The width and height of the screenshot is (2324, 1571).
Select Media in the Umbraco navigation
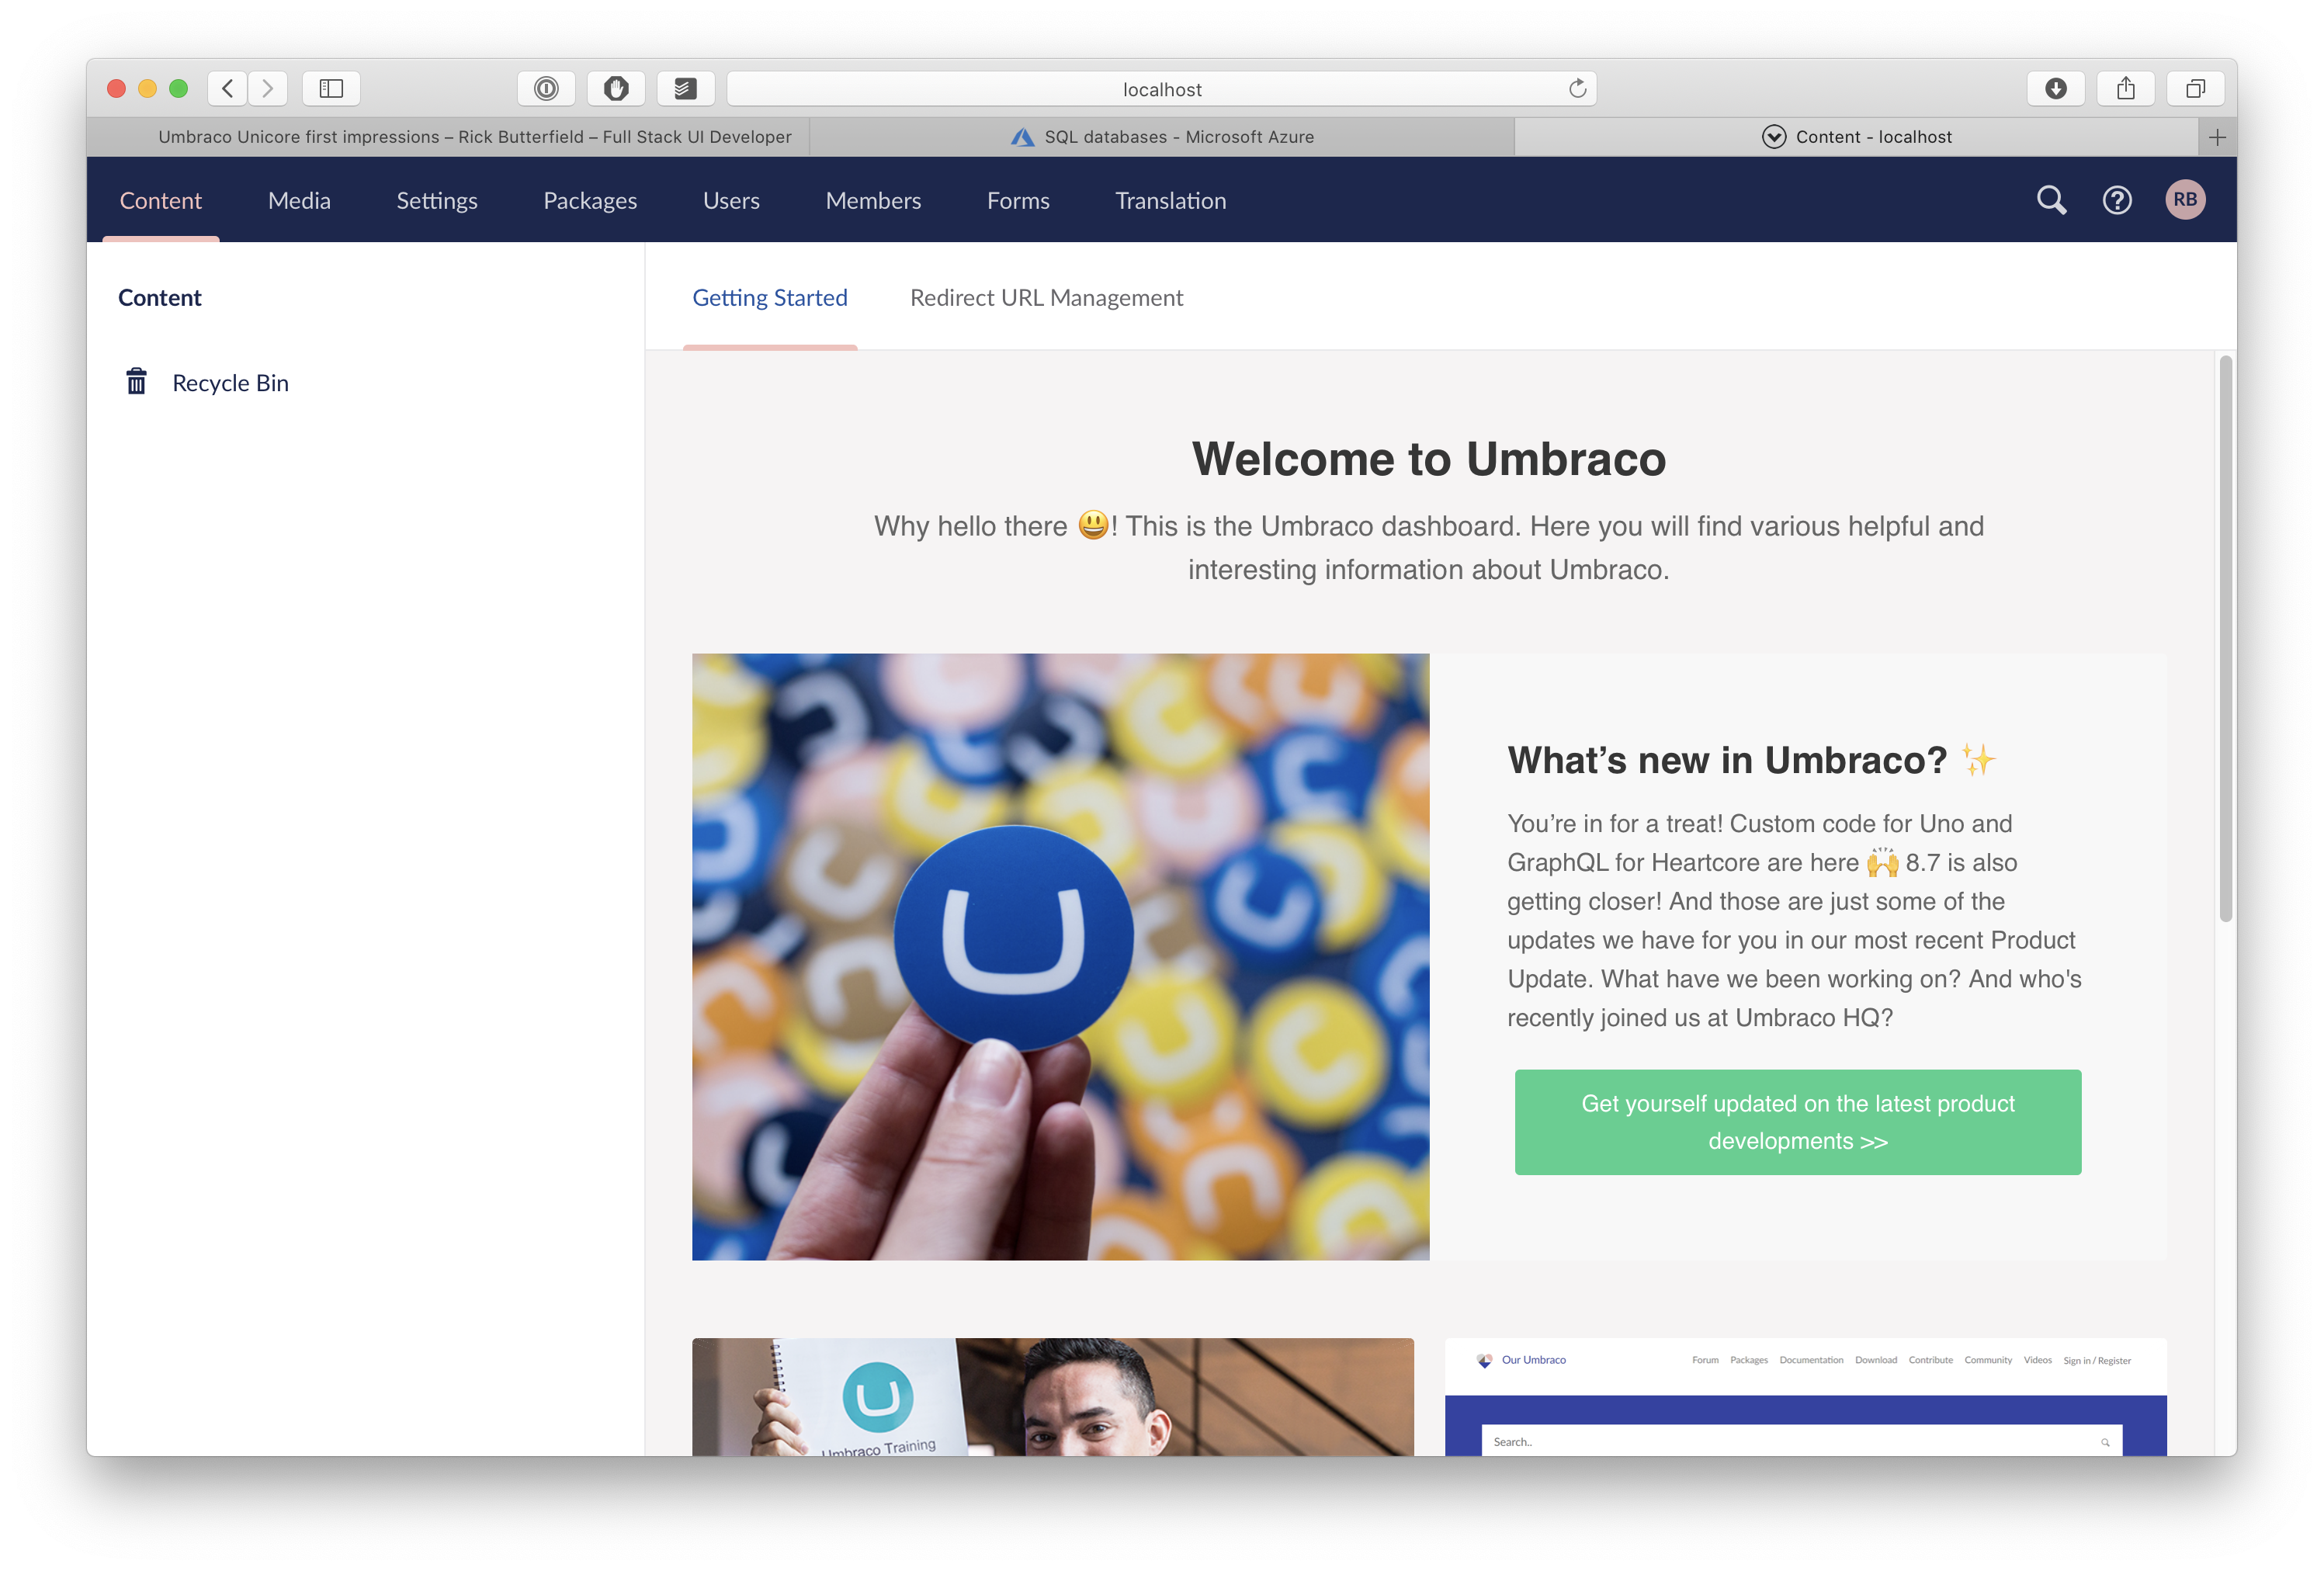pyautogui.click(x=299, y=200)
